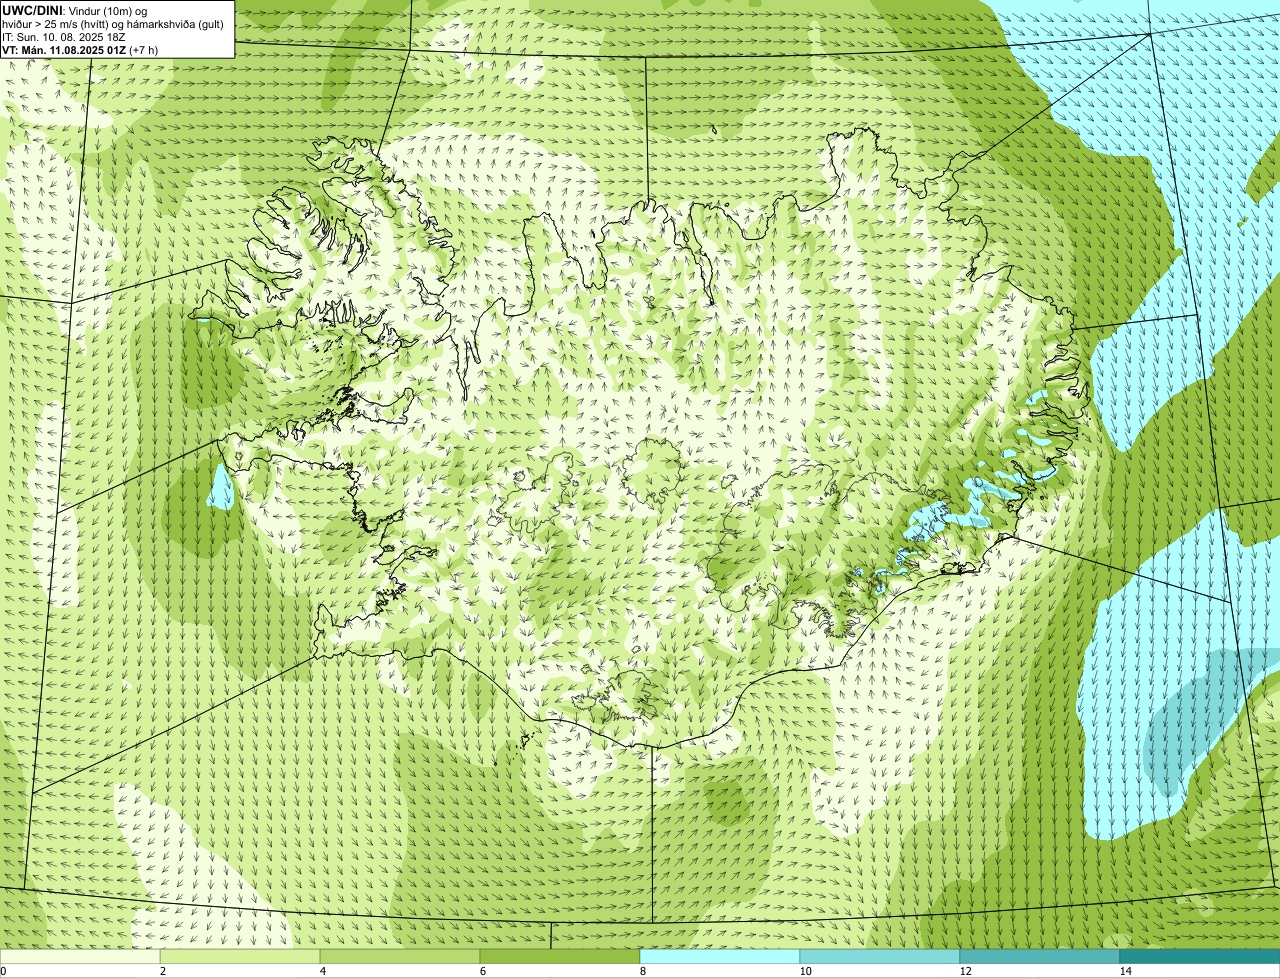Click the scale label "2"
The height and width of the screenshot is (978, 1280).
(163, 971)
